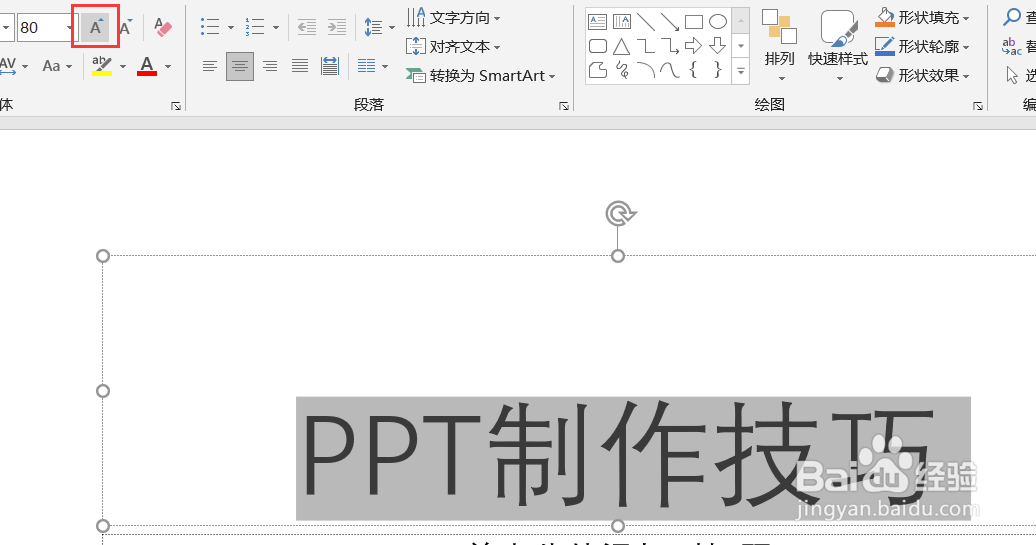The width and height of the screenshot is (1036, 545).
Task: Decrease the list indent level
Action: pos(307,27)
